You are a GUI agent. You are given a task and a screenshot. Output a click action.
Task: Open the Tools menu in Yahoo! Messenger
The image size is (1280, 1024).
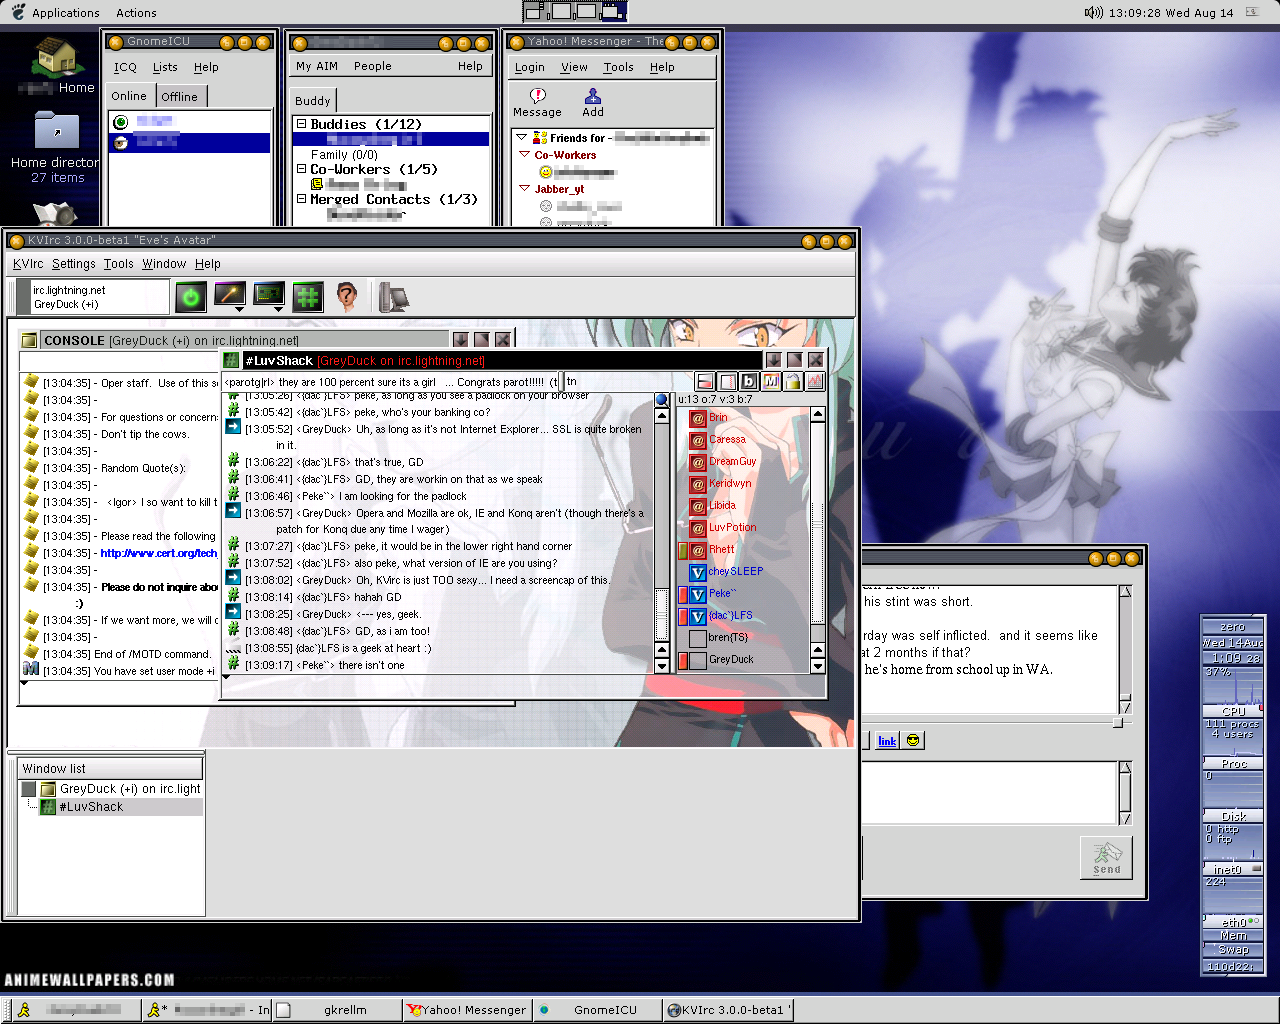click(x=618, y=67)
